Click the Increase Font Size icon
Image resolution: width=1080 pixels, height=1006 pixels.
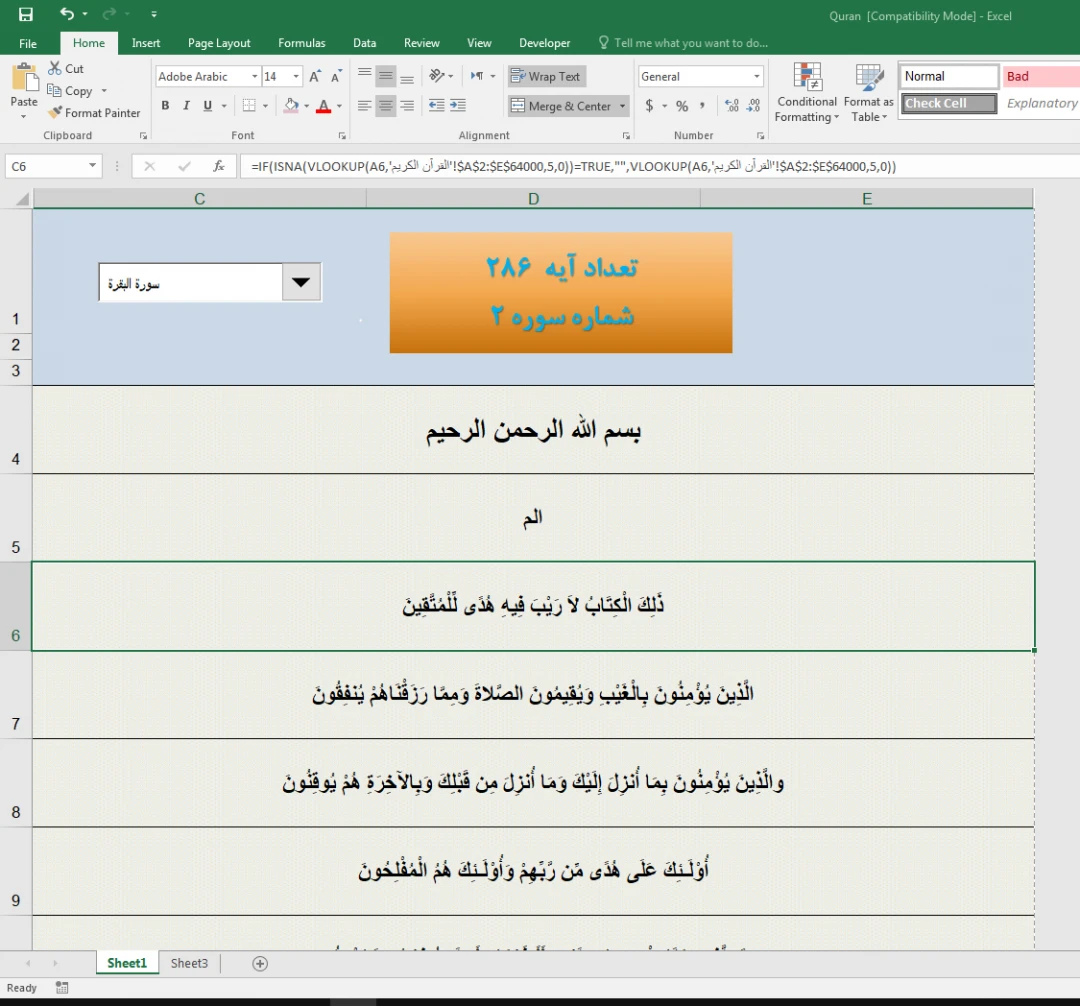point(315,77)
